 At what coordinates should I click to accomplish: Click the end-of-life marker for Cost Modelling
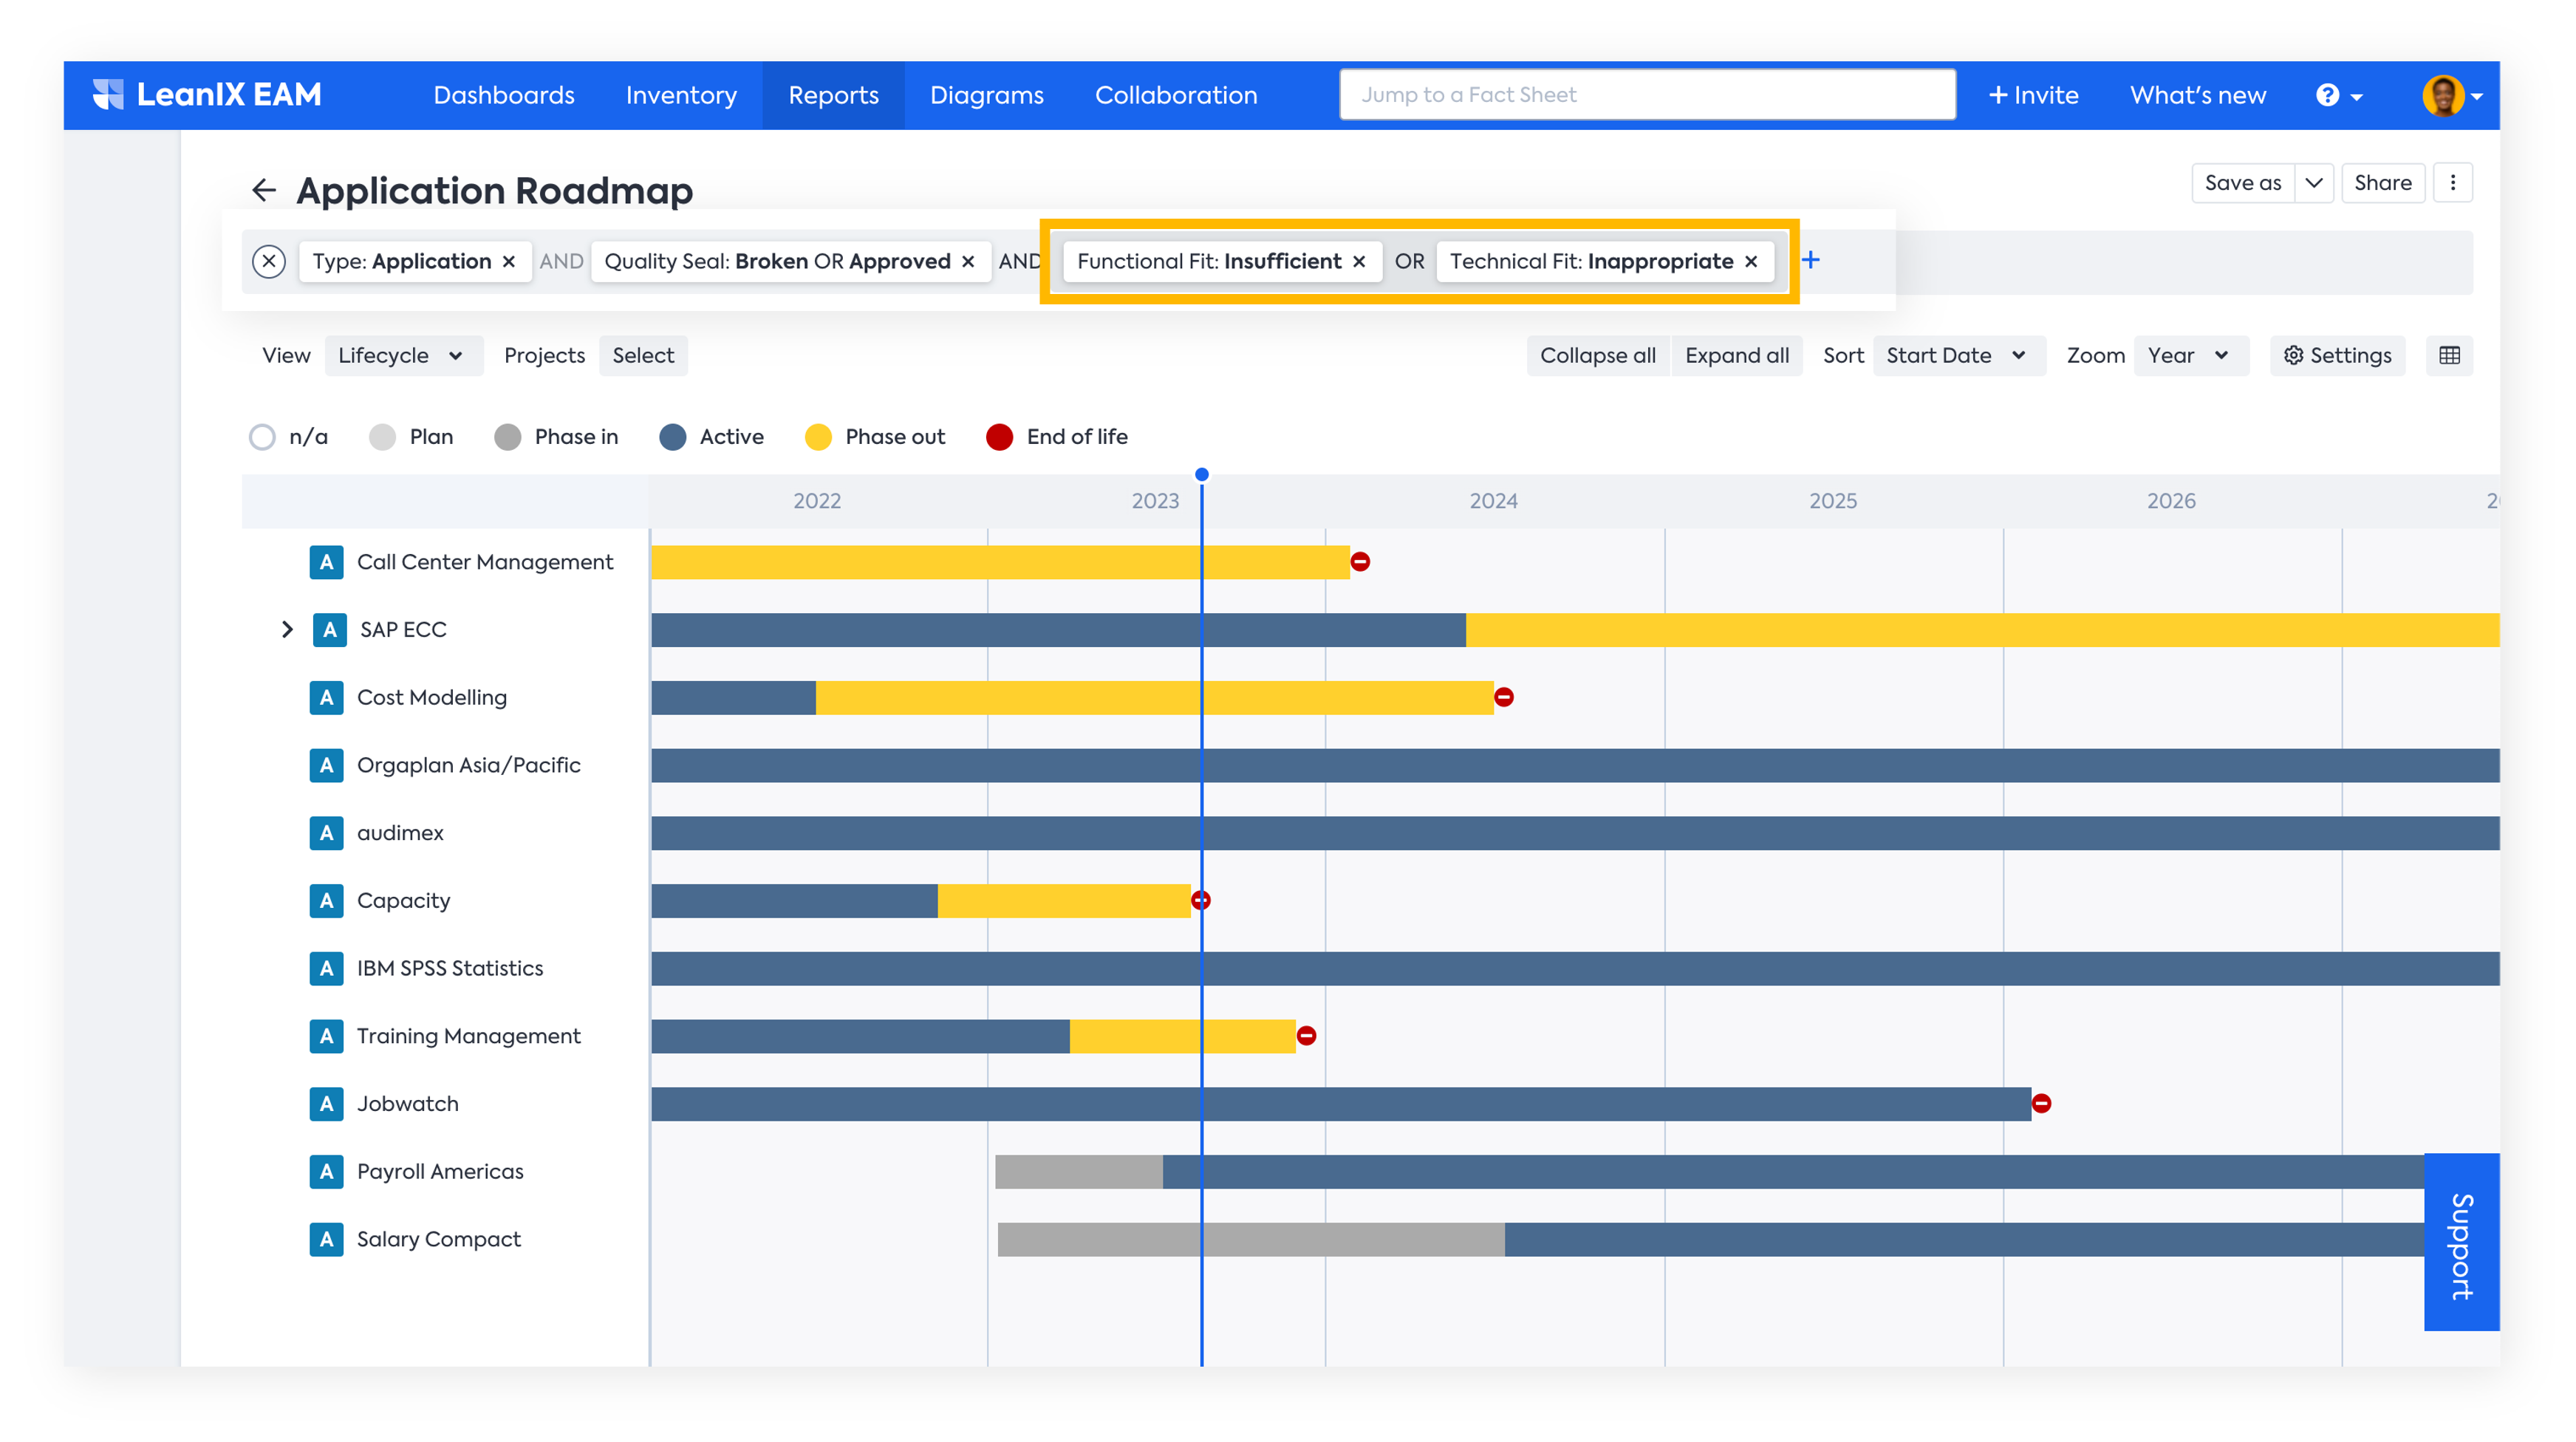(1503, 697)
